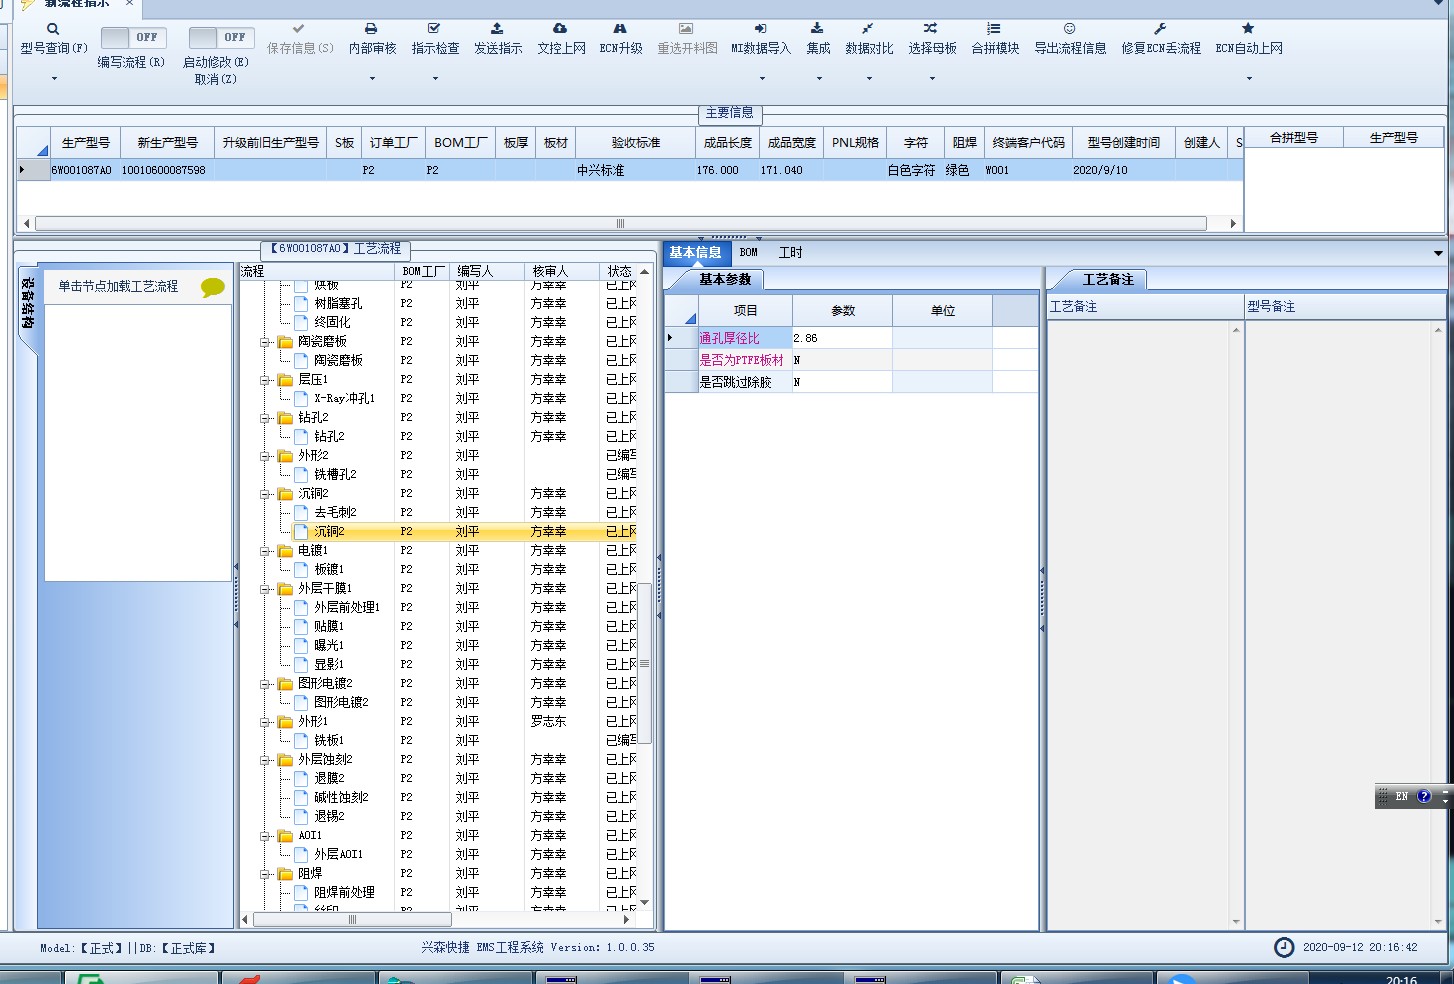Screen dimensions: 1454x984
Task: Collapse the 阻焊 folder node
Action: point(267,874)
